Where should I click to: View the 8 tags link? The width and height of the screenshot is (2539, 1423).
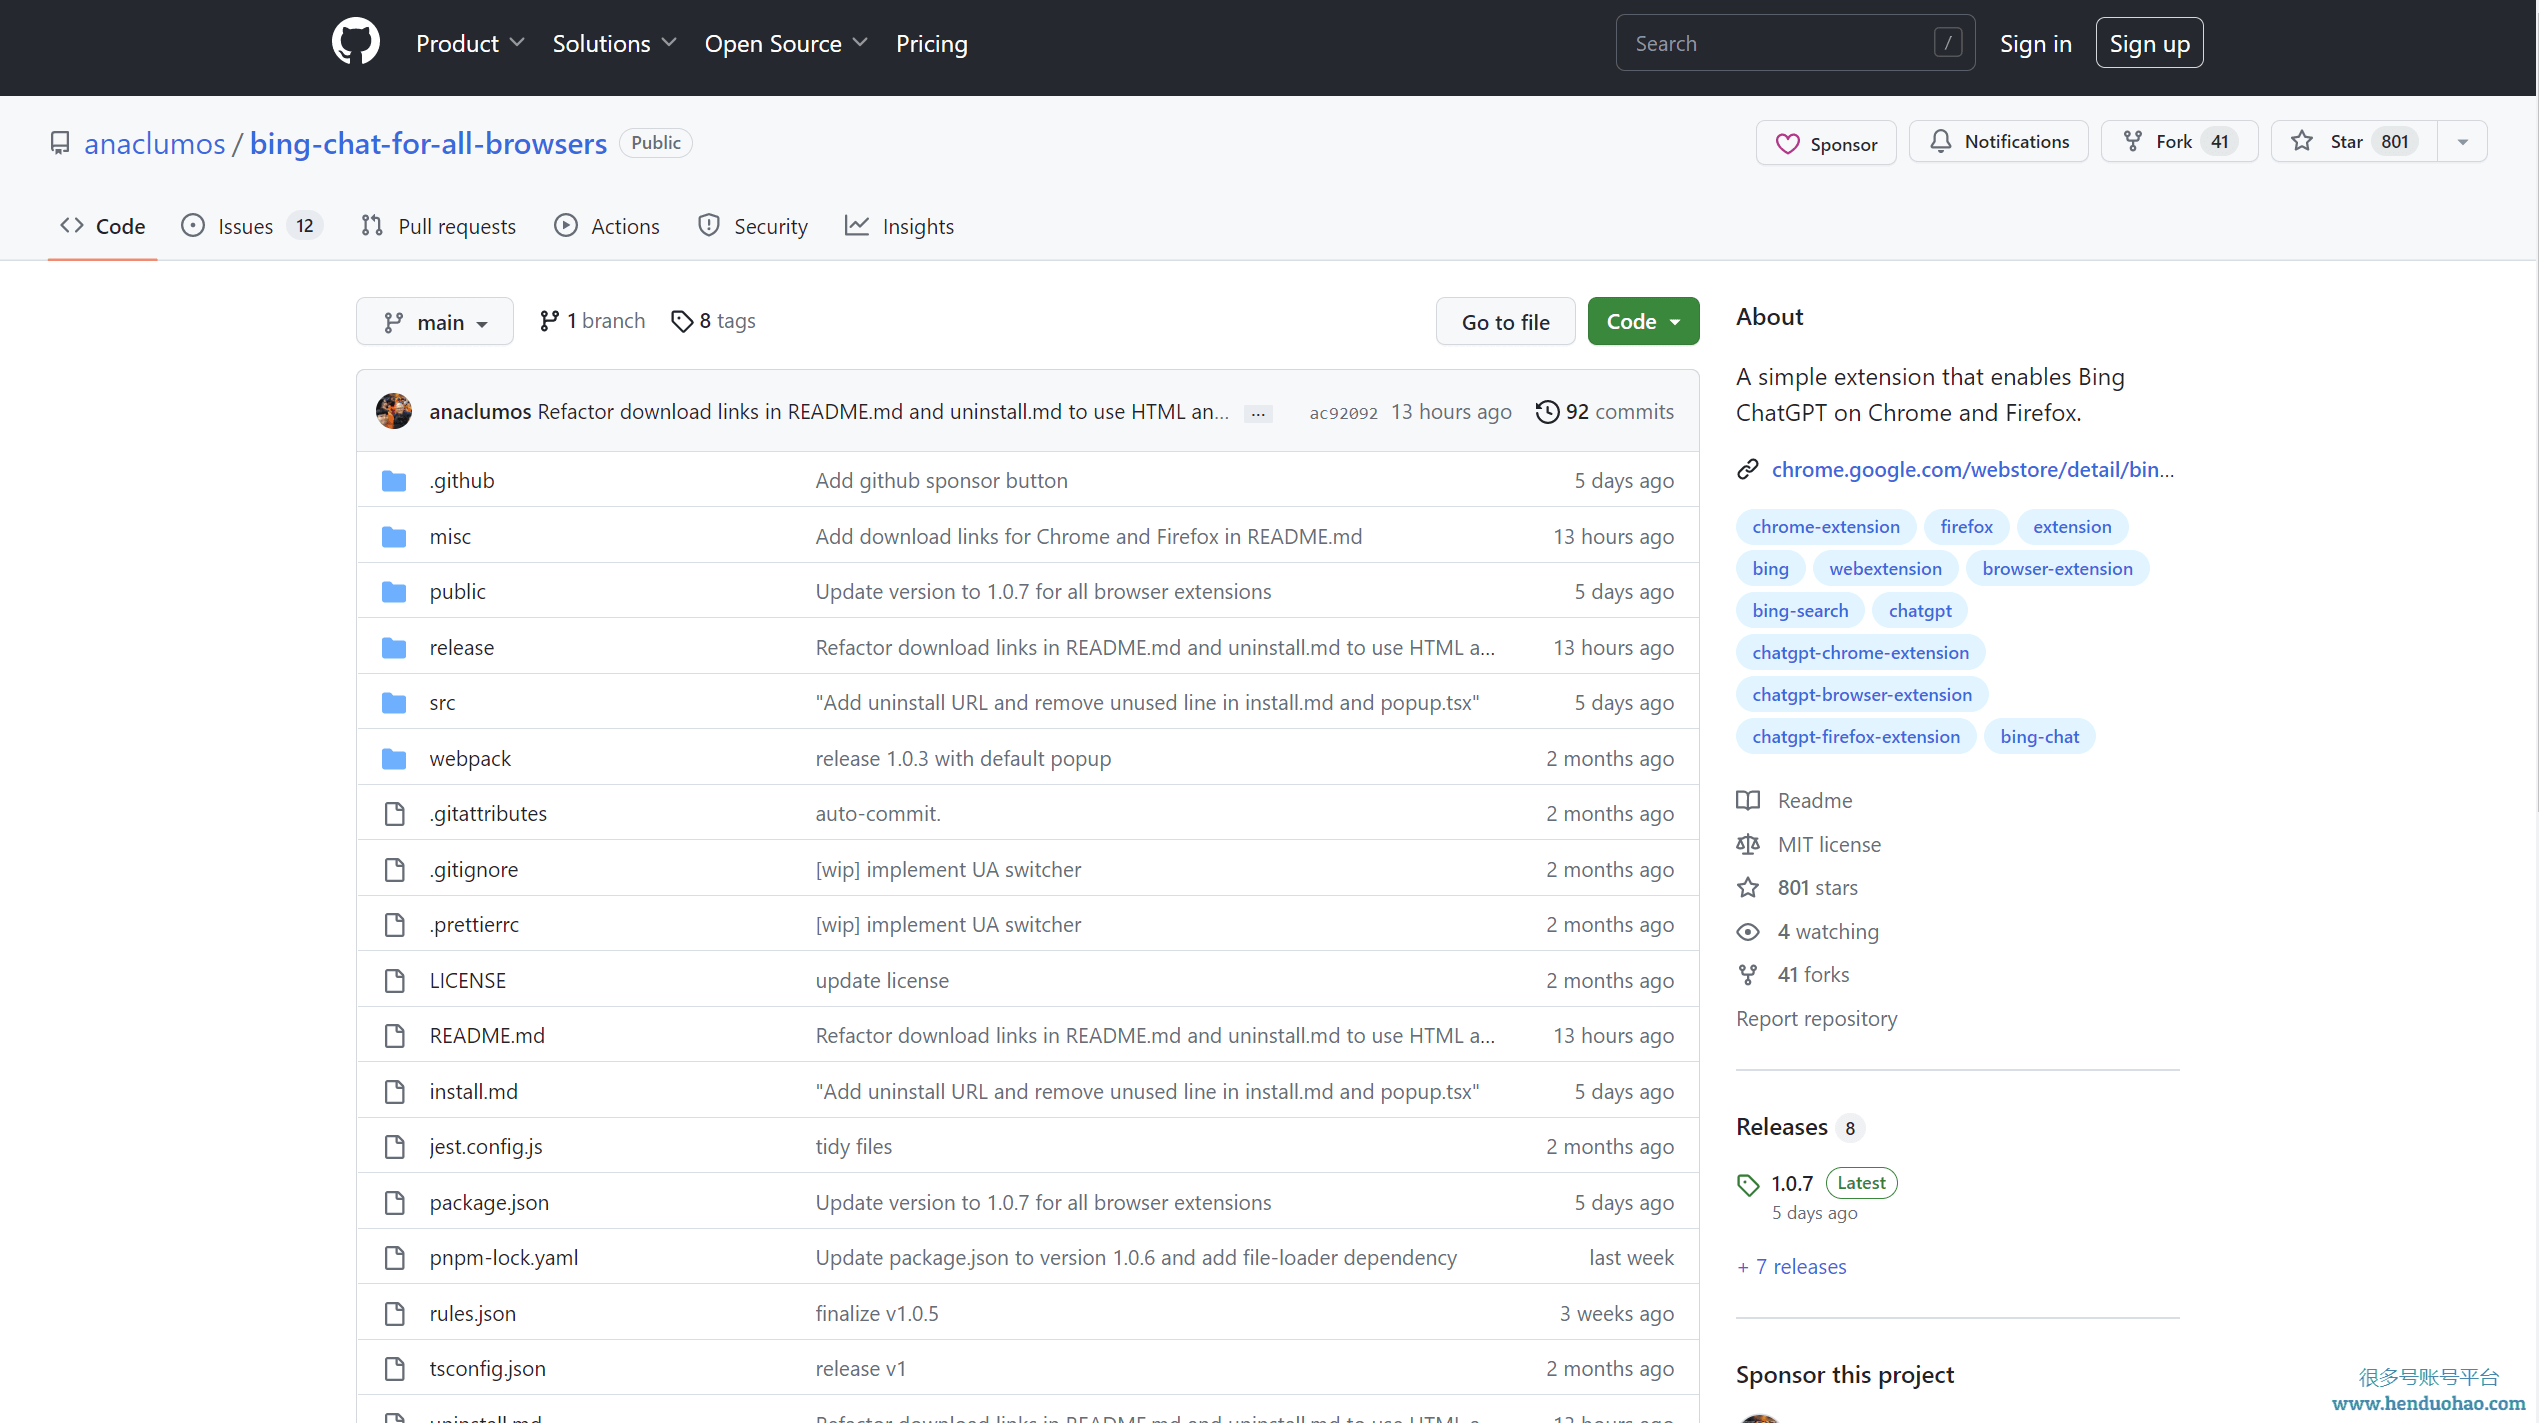click(x=713, y=321)
